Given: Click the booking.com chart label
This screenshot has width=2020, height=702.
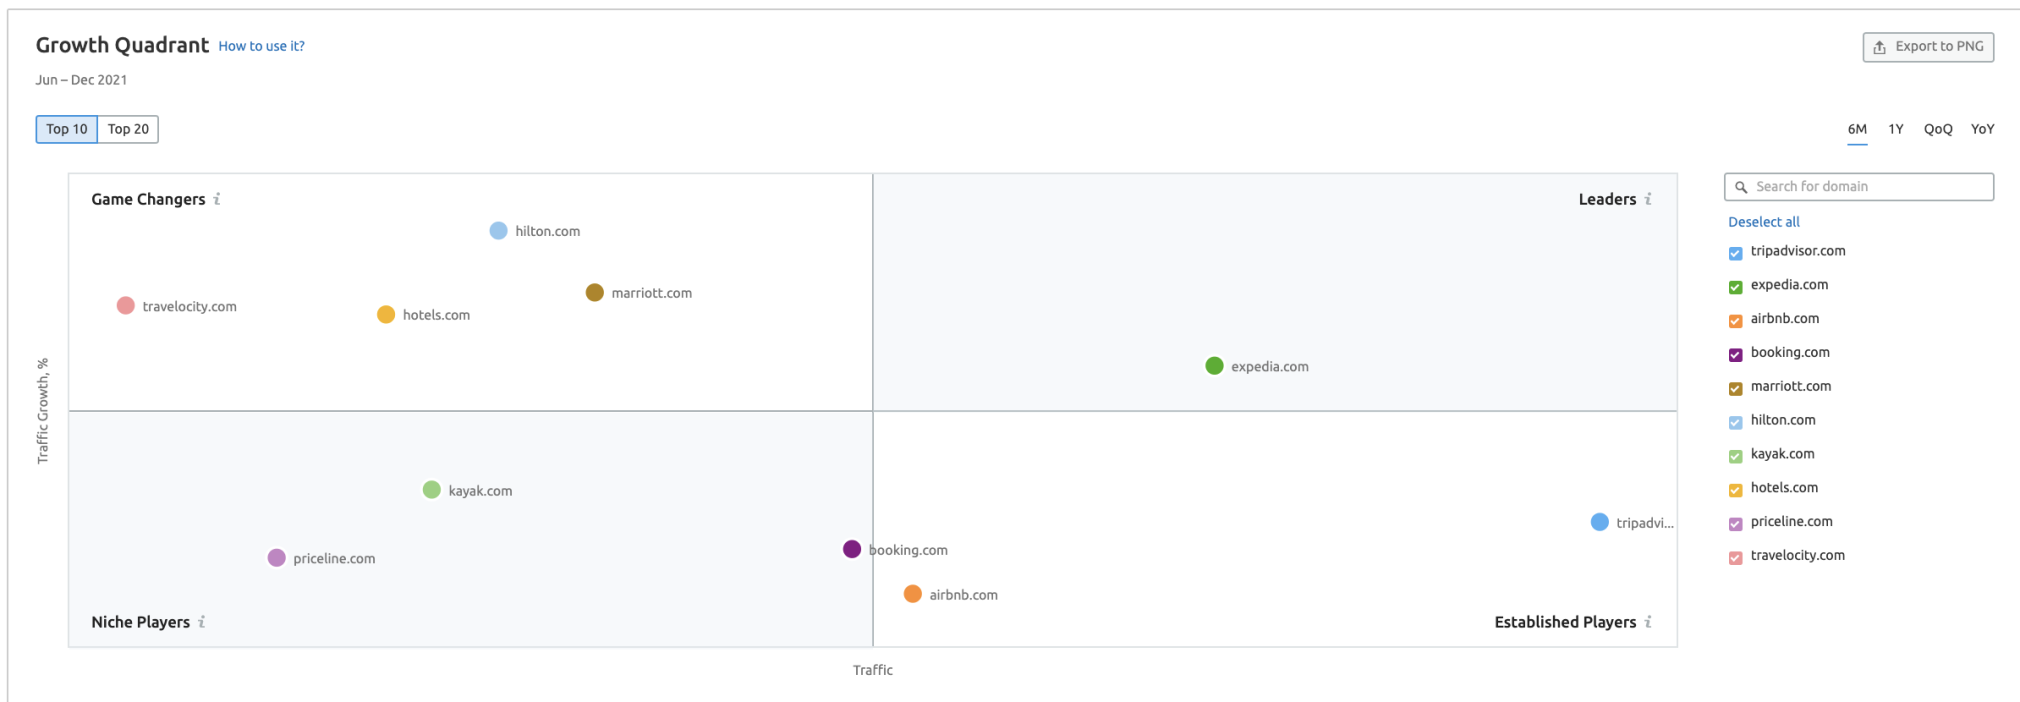Looking at the screenshot, I should pos(908,550).
